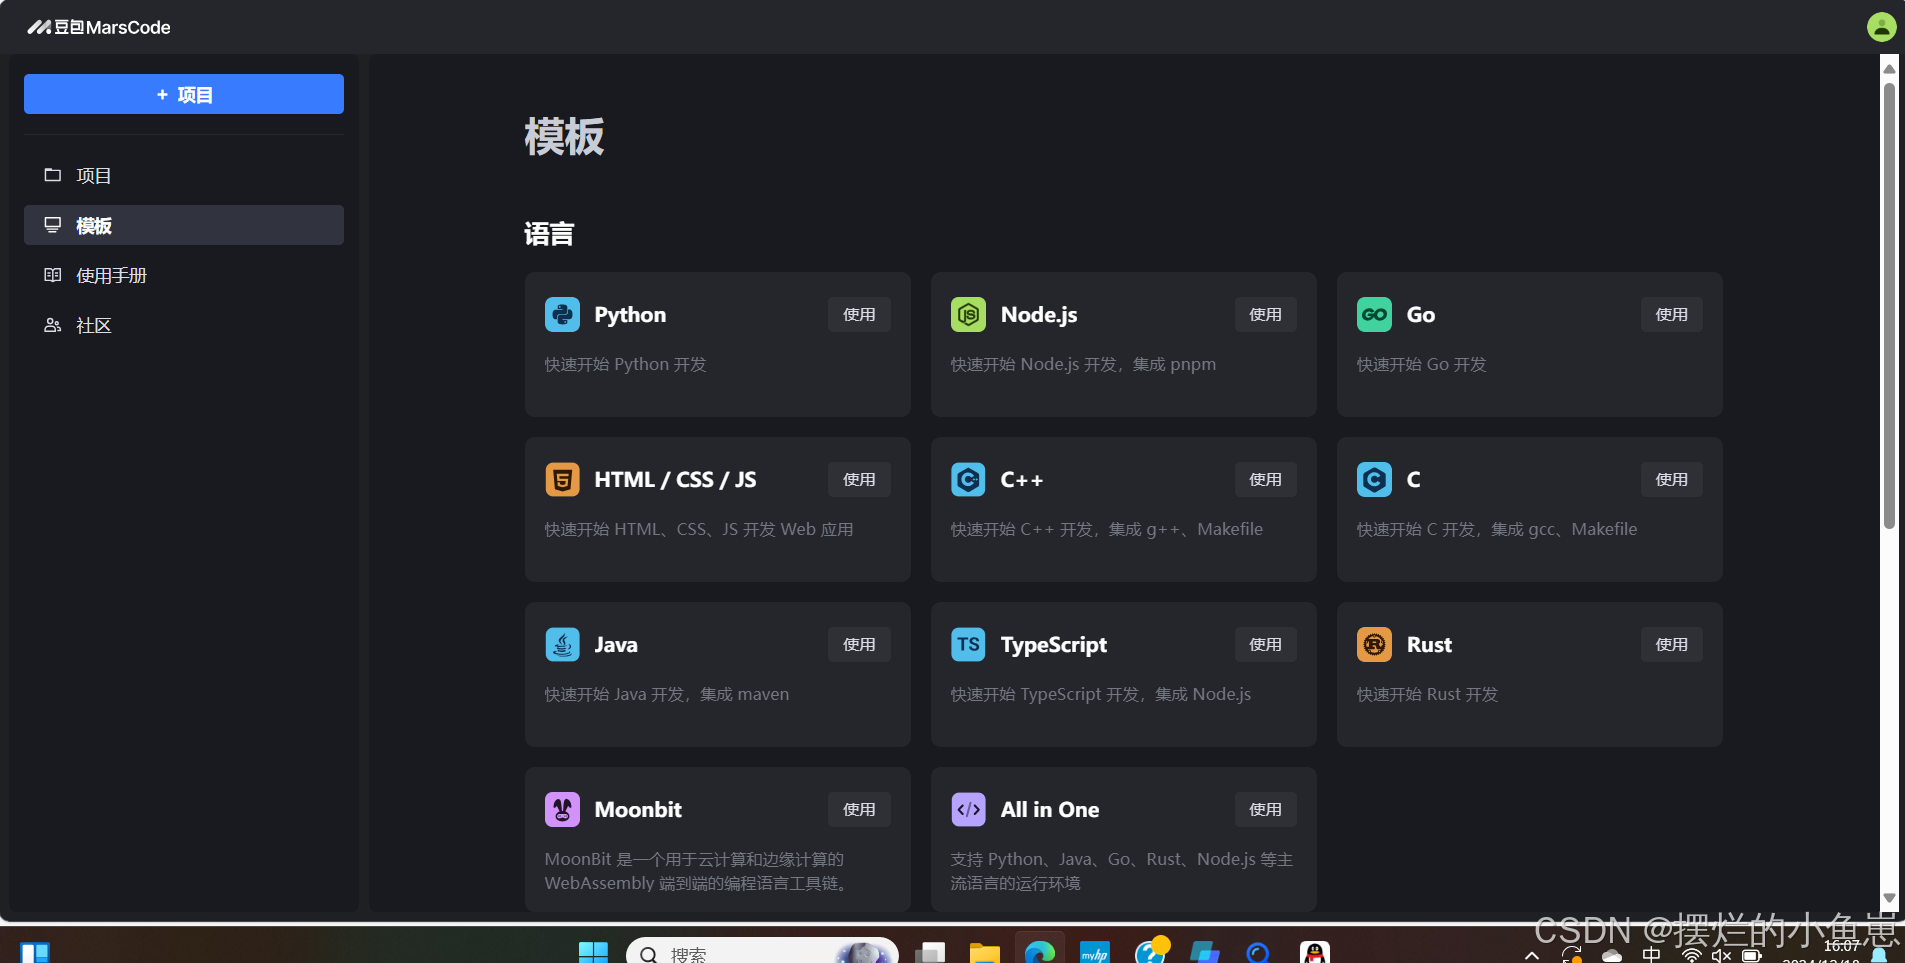The image size is (1905, 963).
Task: Click the folder icon beside 项目
Action: point(53,175)
